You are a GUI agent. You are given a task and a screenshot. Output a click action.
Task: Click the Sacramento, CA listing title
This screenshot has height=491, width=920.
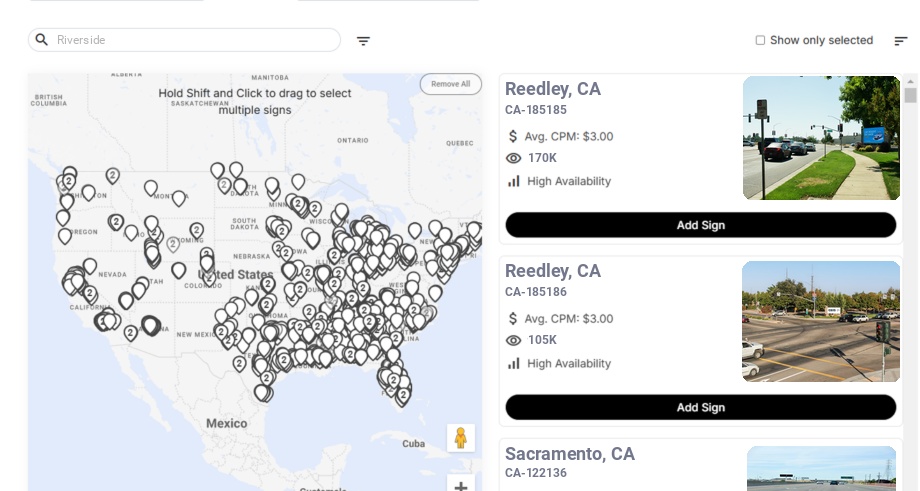click(x=569, y=454)
